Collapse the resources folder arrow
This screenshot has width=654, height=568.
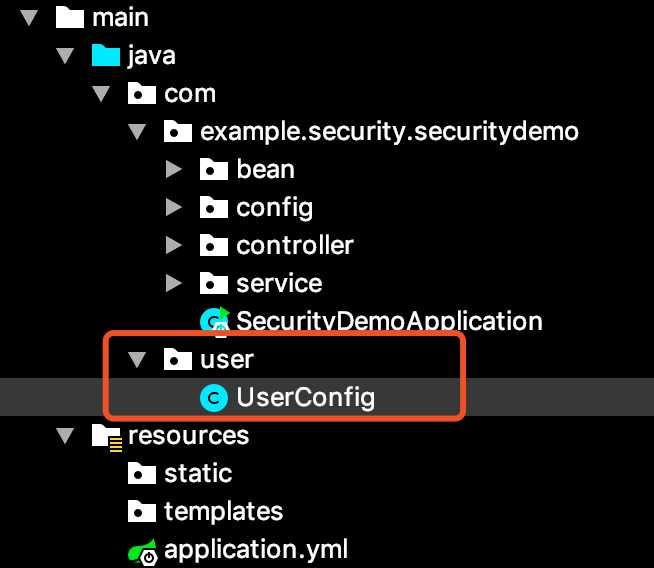[x=65, y=436]
